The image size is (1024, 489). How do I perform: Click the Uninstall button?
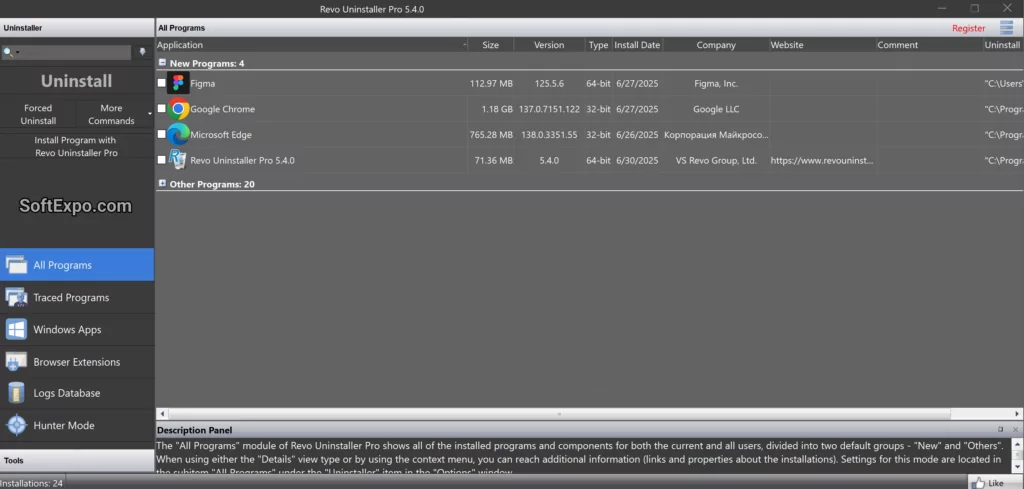pos(76,81)
